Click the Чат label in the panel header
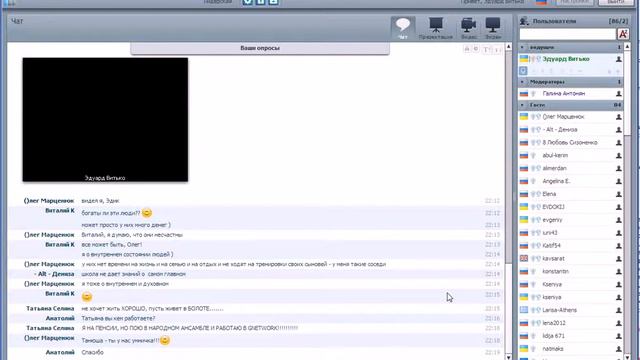Viewport: 640px width, 360px height. point(17,21)
